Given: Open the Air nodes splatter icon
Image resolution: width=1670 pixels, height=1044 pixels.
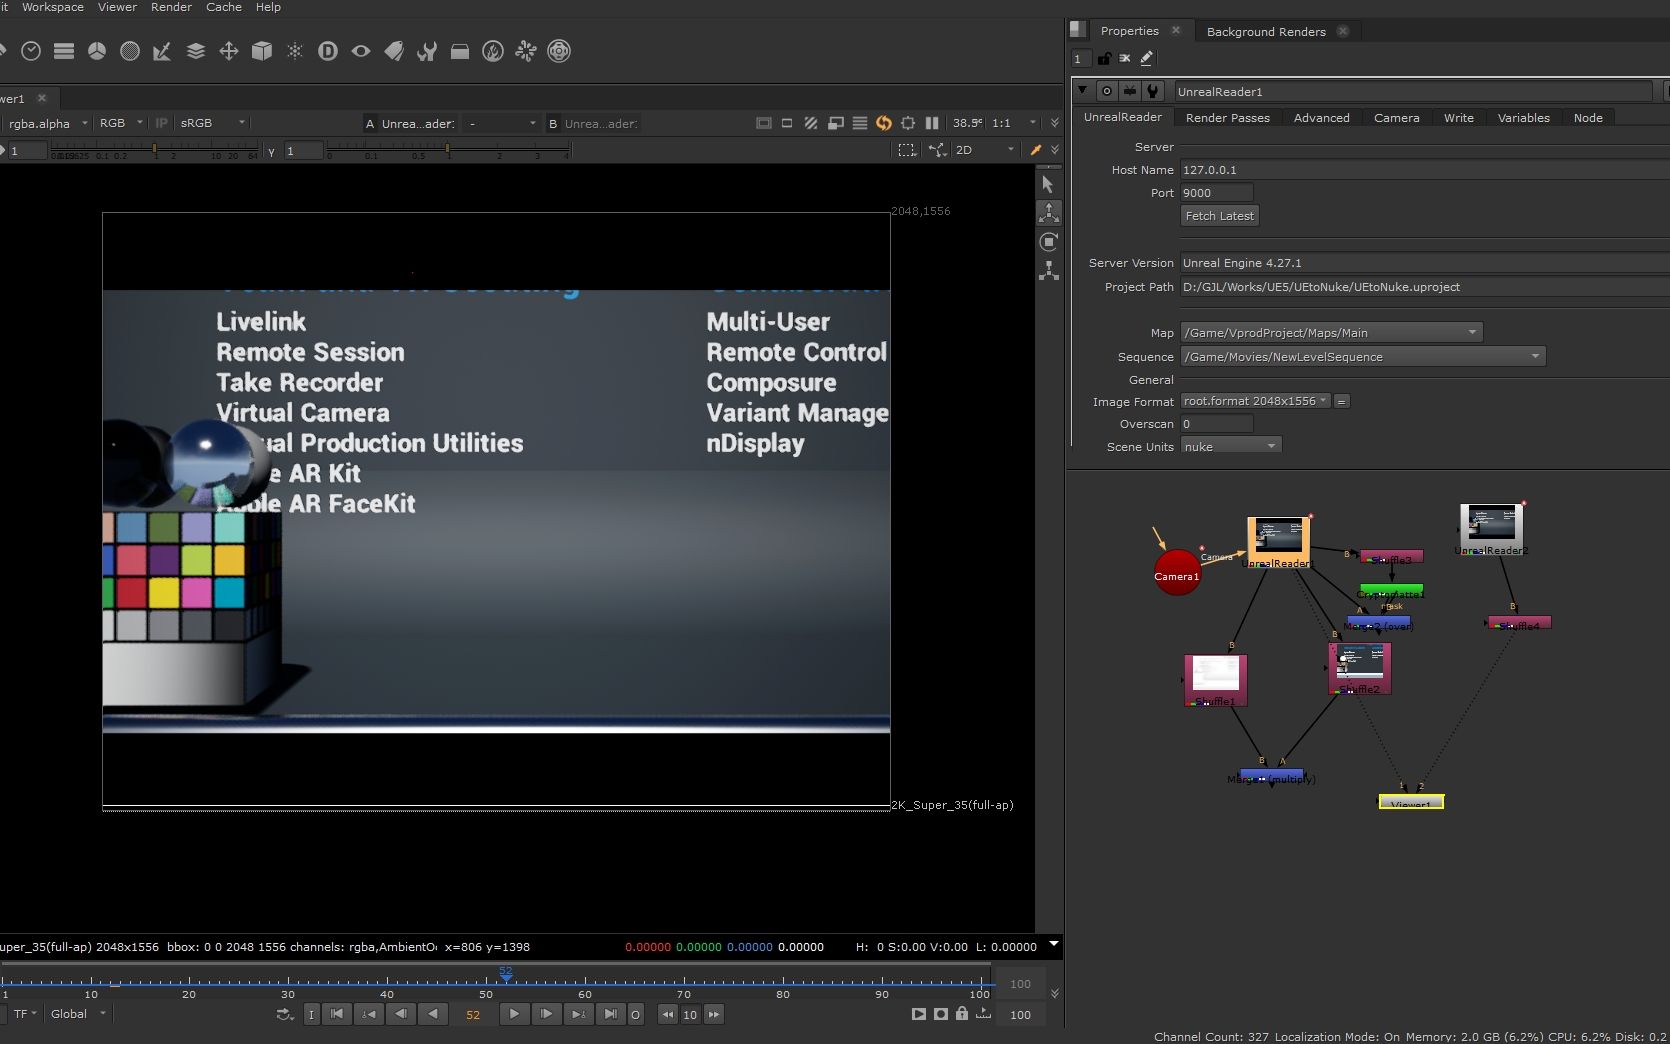Looking at the screenshot, I should [x=526, y=51].
